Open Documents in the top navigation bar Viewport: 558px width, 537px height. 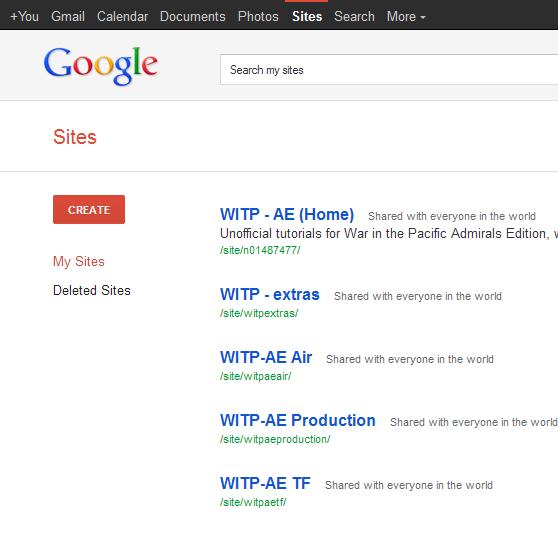pos(193,16)
